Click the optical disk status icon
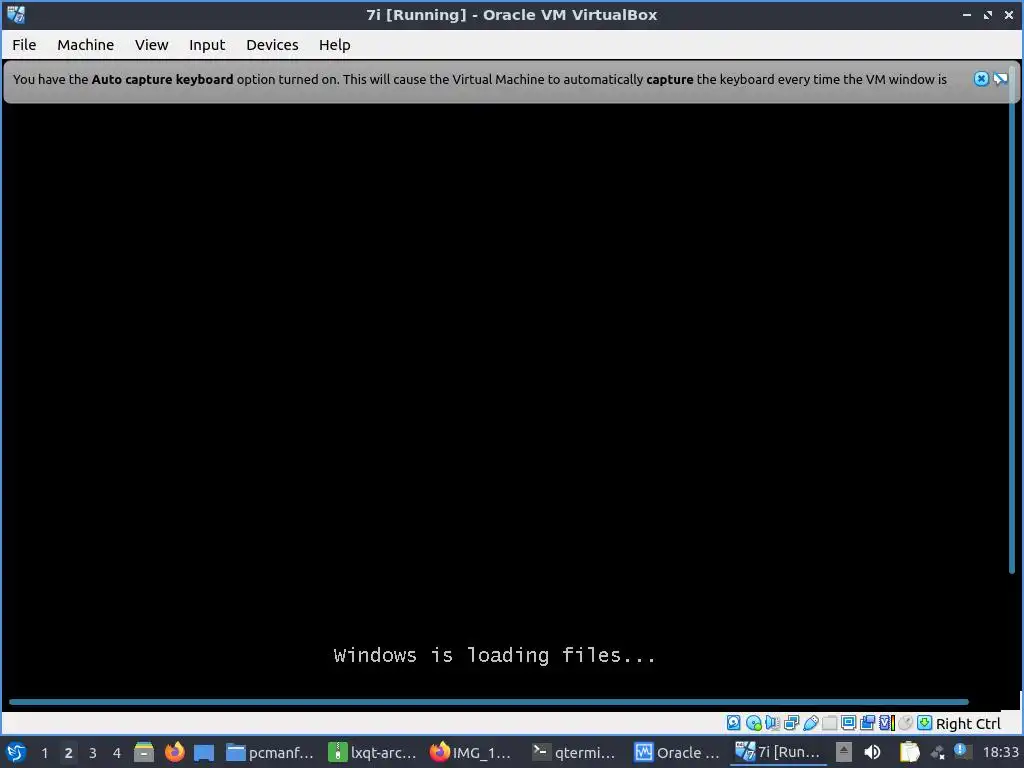This screenshot has width=1024, height=768. [x=753, y=723]
